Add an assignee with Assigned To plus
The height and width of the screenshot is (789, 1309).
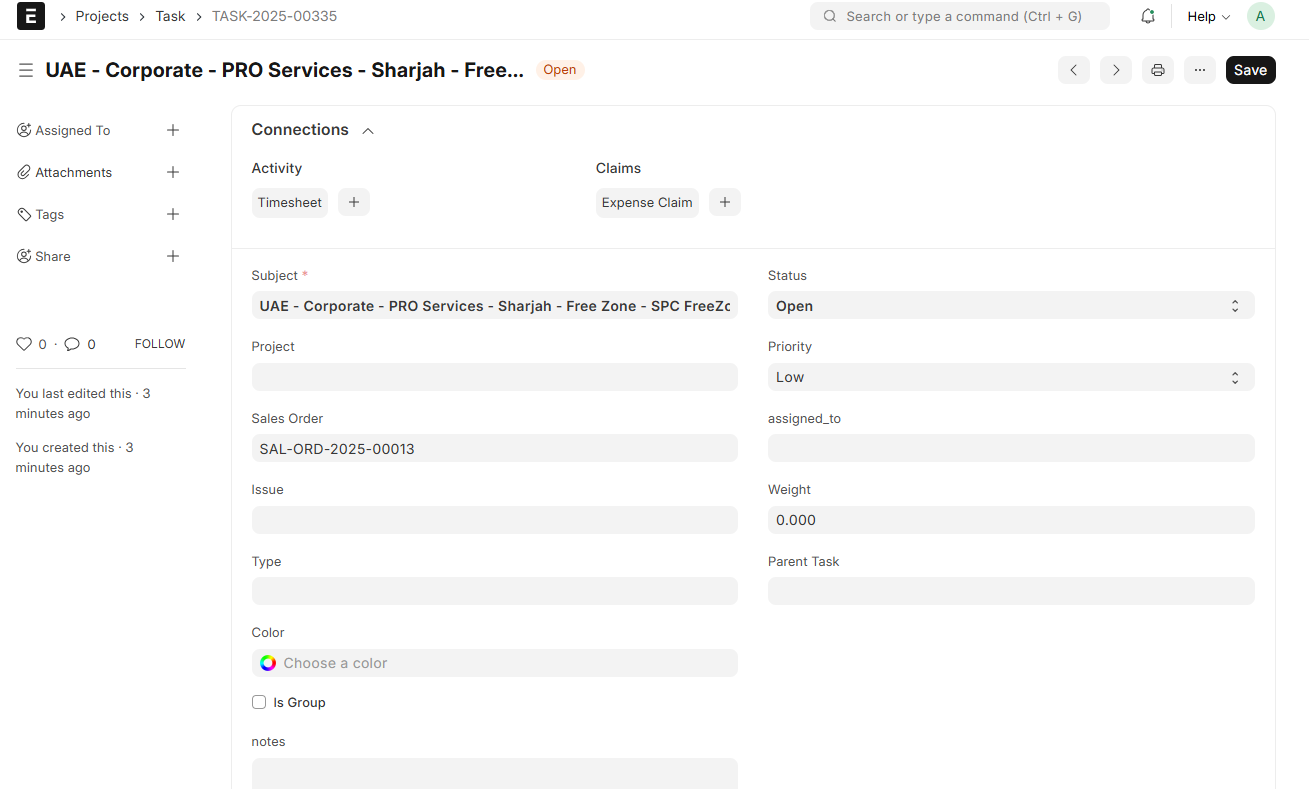pos(172,130)
